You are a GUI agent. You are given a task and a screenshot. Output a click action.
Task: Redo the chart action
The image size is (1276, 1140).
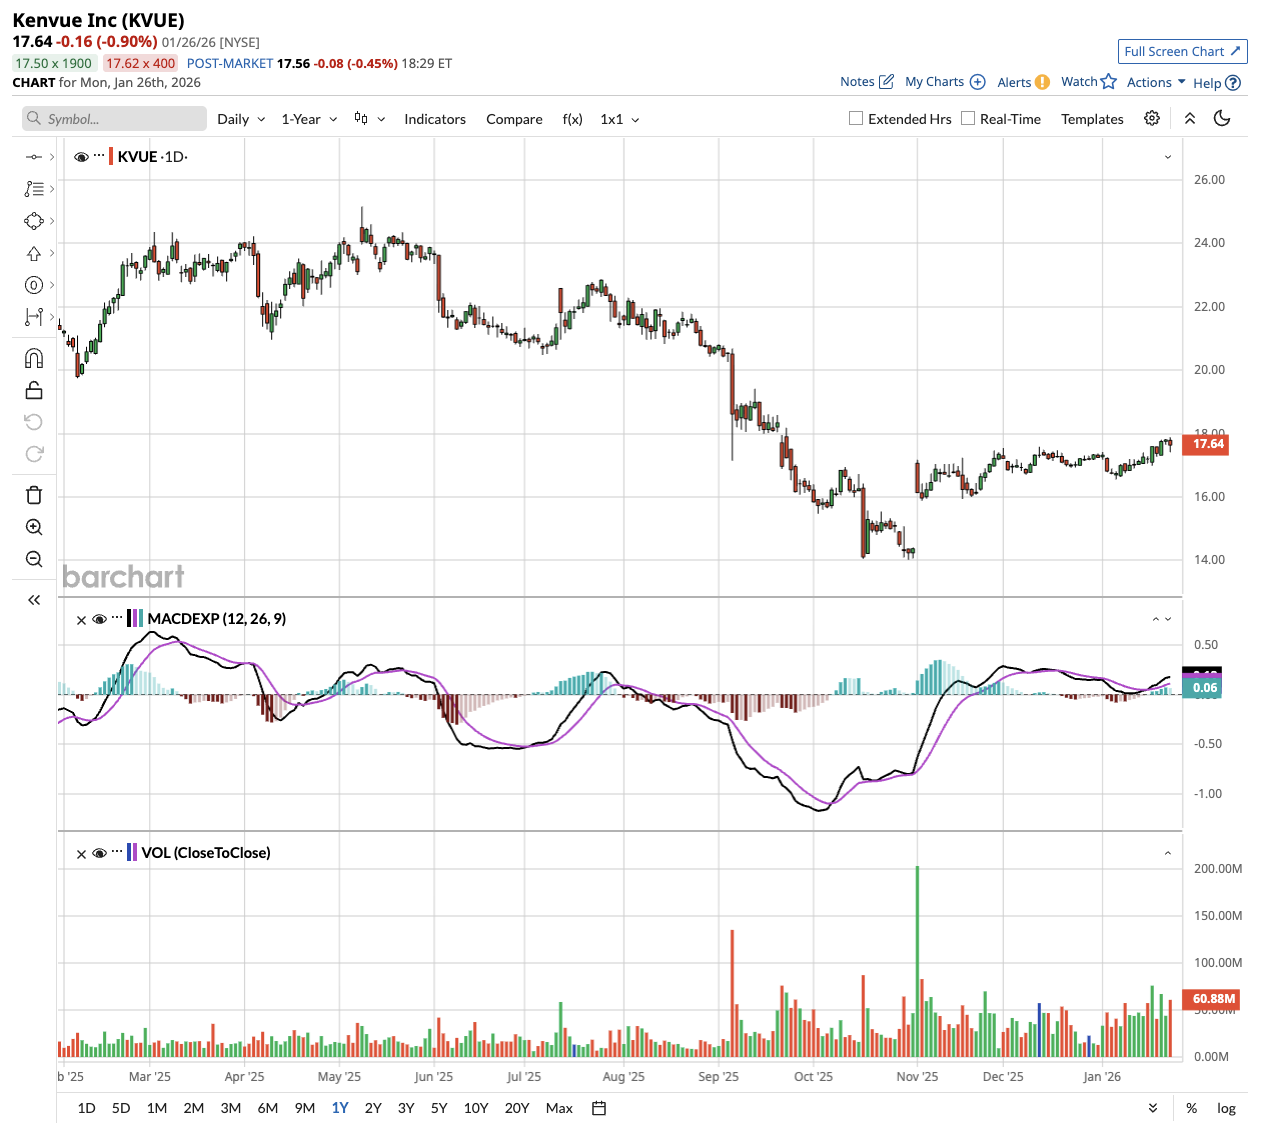click(x=34, y=454)
